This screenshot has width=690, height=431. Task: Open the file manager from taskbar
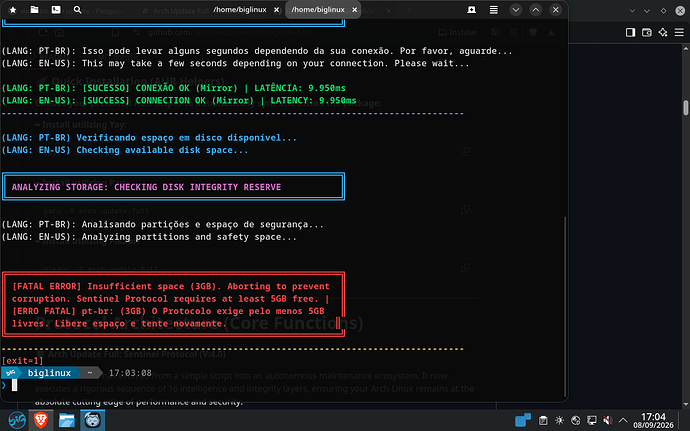pos(66,420)
